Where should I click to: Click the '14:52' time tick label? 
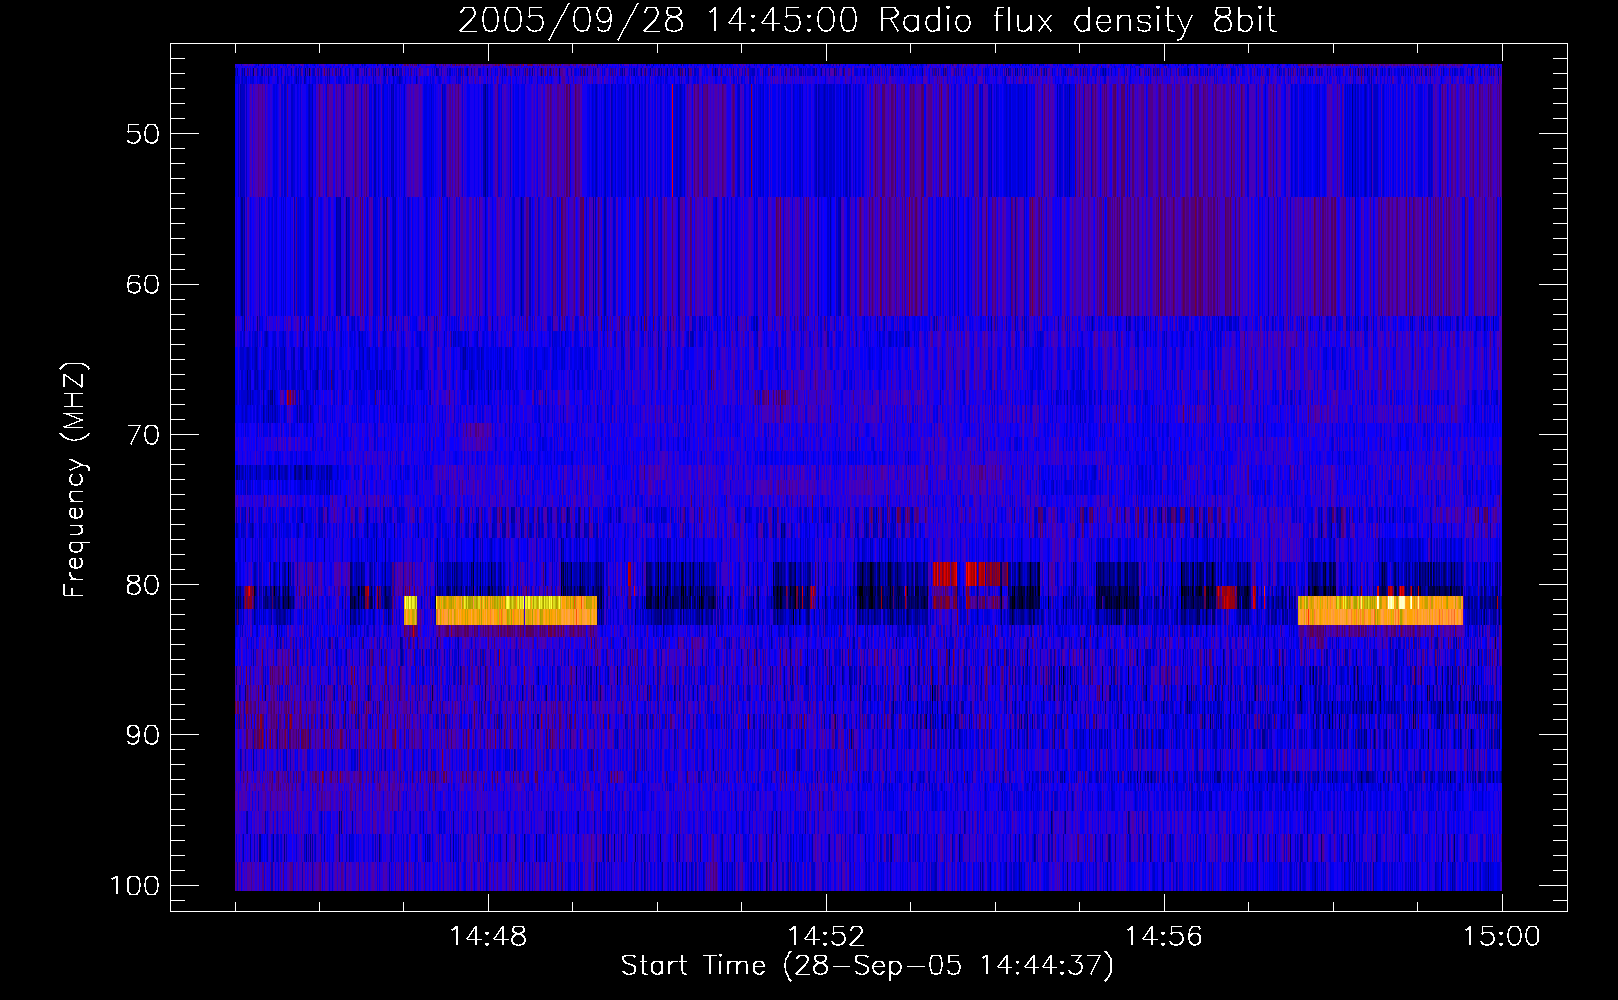pyautogui.click(x=826, y=937)
